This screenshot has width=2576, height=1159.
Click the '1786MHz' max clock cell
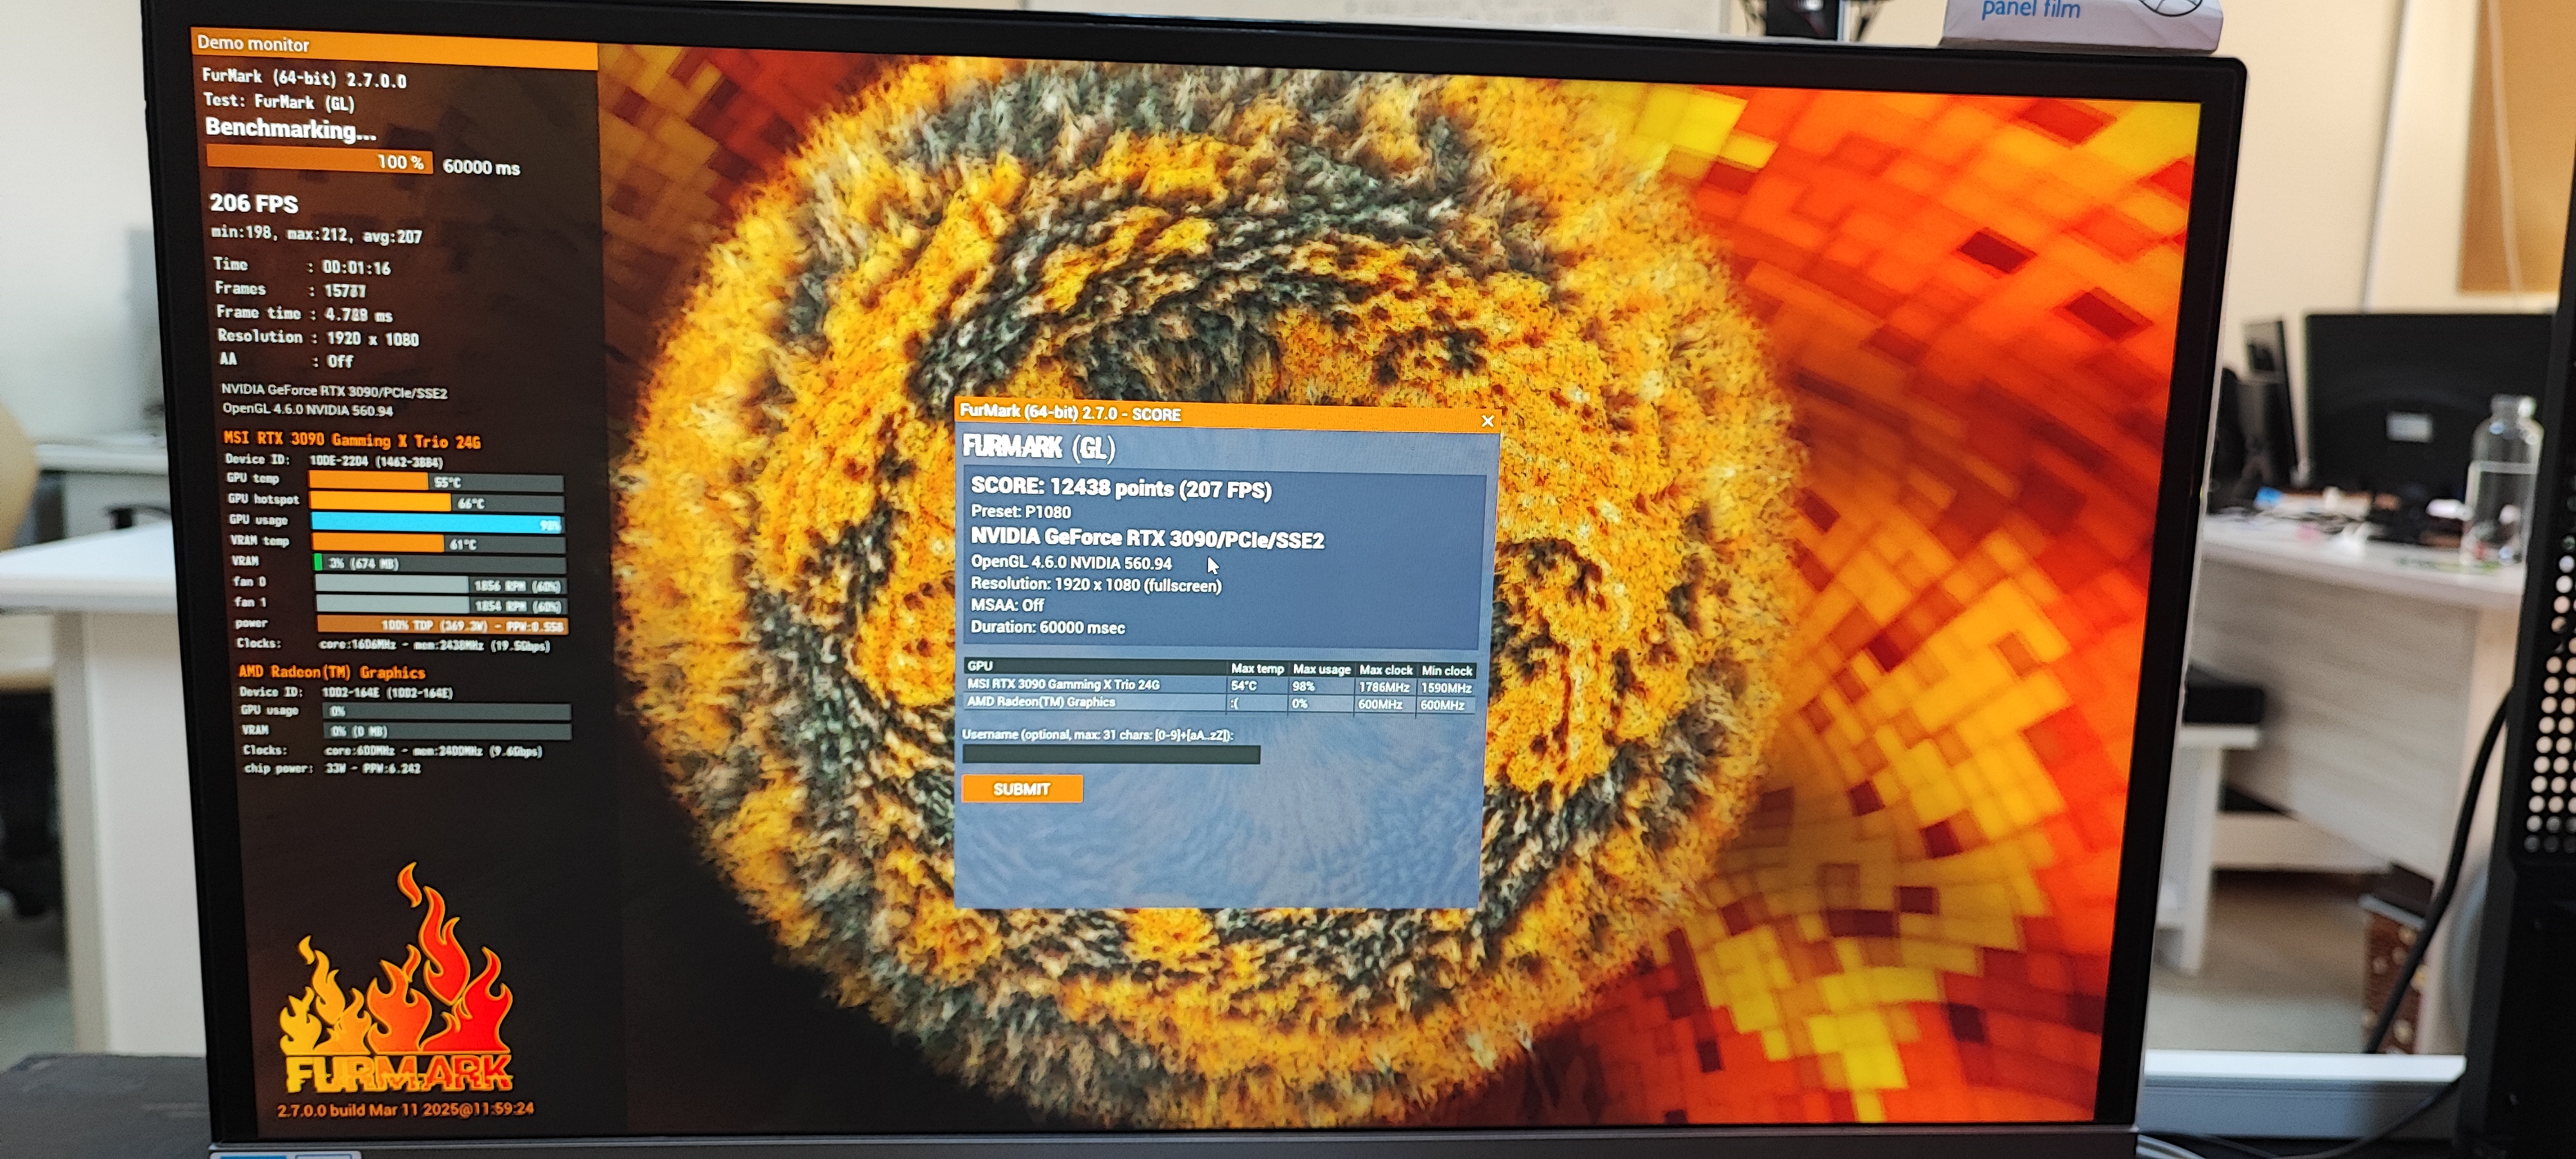pos(1384,687)
